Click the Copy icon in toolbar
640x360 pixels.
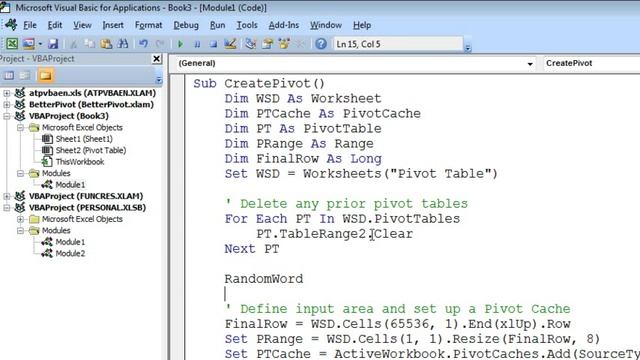(x=89, y=44)
